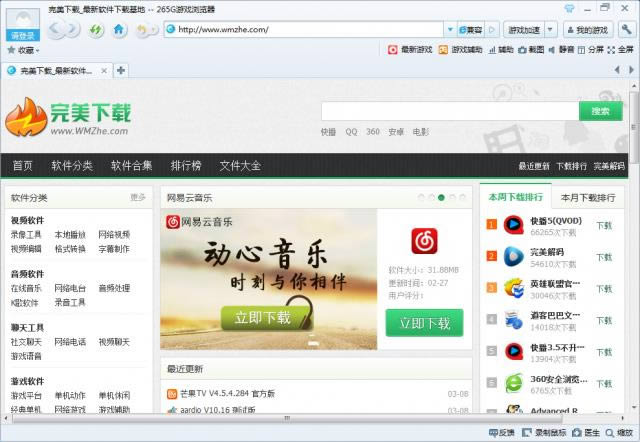This screenshot has height=442, width=640.
Task: Toggle the 兼容 compatibility mode button
Action: coord(471,30)
